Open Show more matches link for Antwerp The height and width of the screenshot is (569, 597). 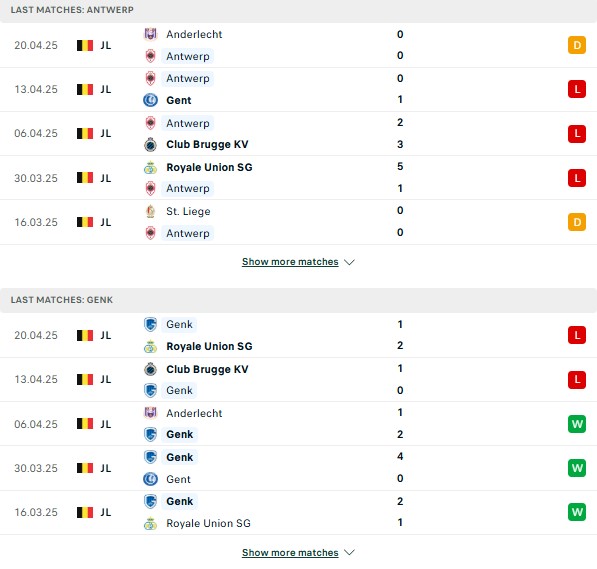coord(290,262)
